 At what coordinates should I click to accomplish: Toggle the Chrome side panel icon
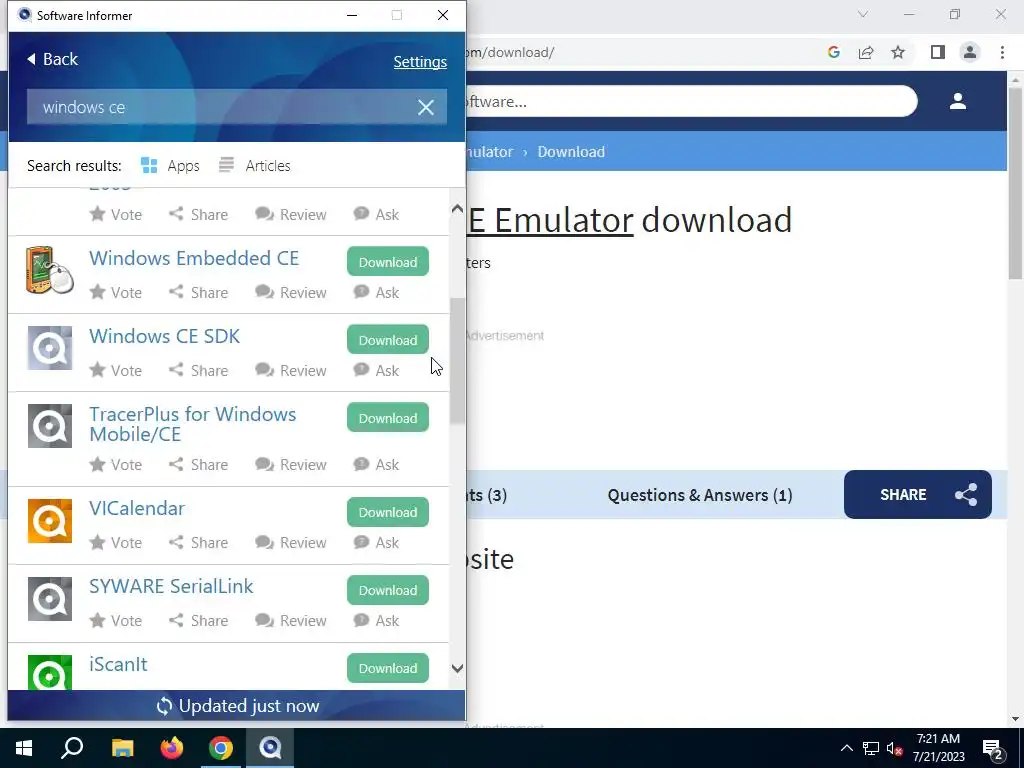938,52
